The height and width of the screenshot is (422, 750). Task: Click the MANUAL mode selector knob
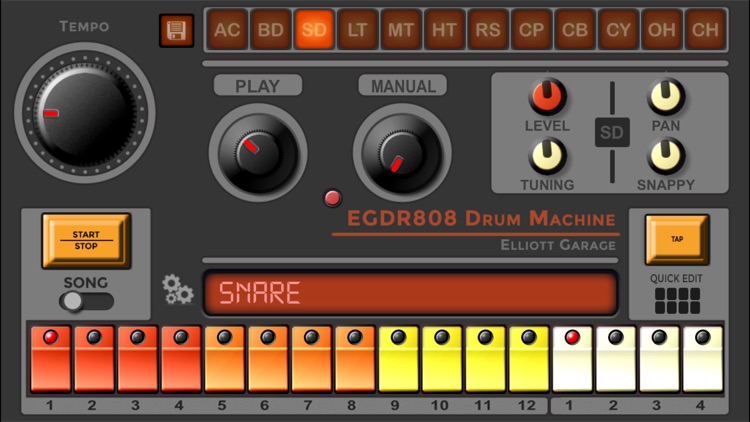click(402, 153)
